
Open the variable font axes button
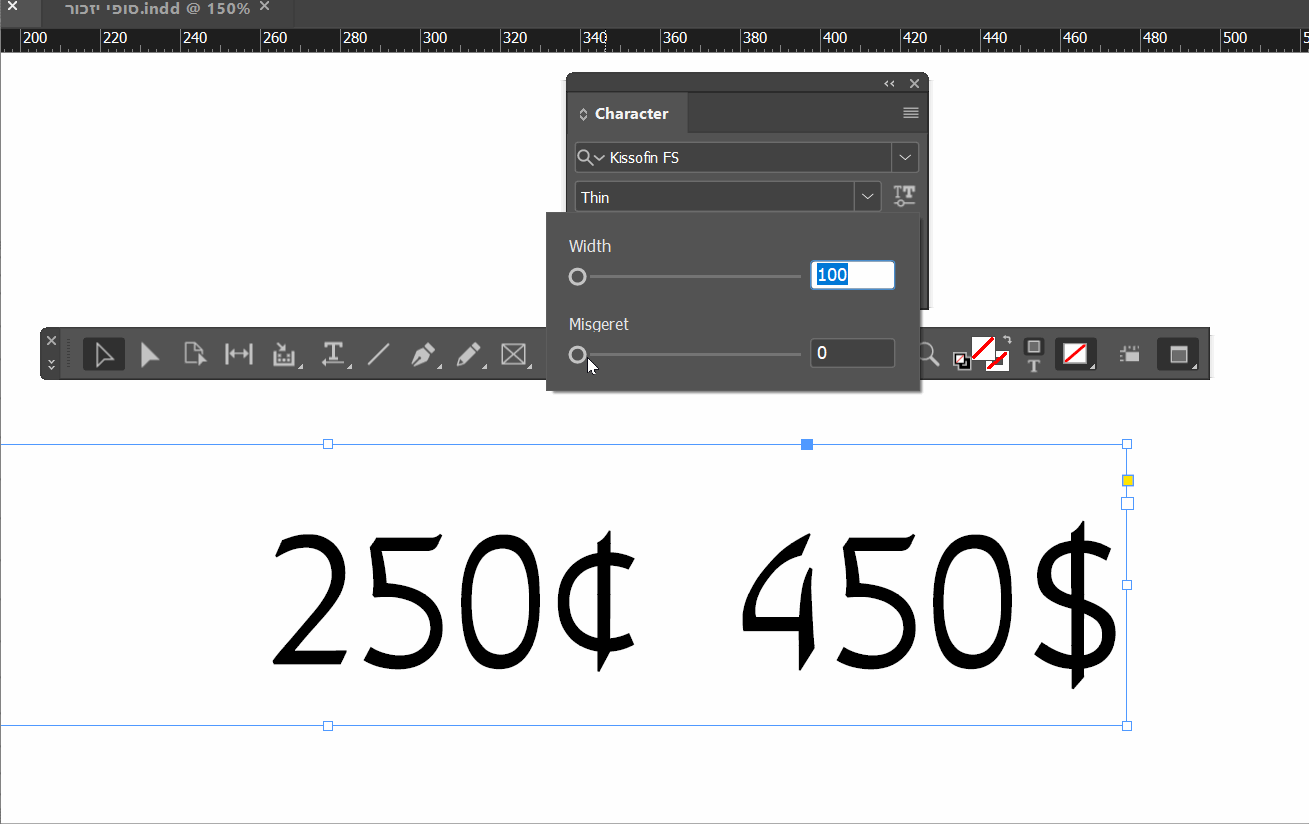[904, 196]
